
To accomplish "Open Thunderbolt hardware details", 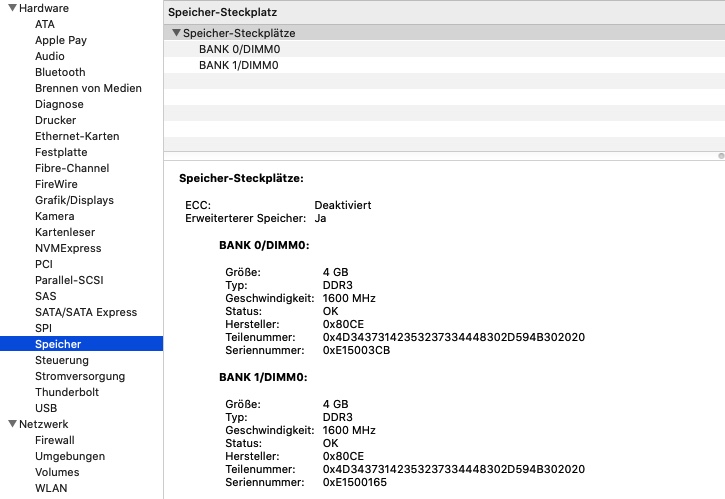I will coord(67,392).
